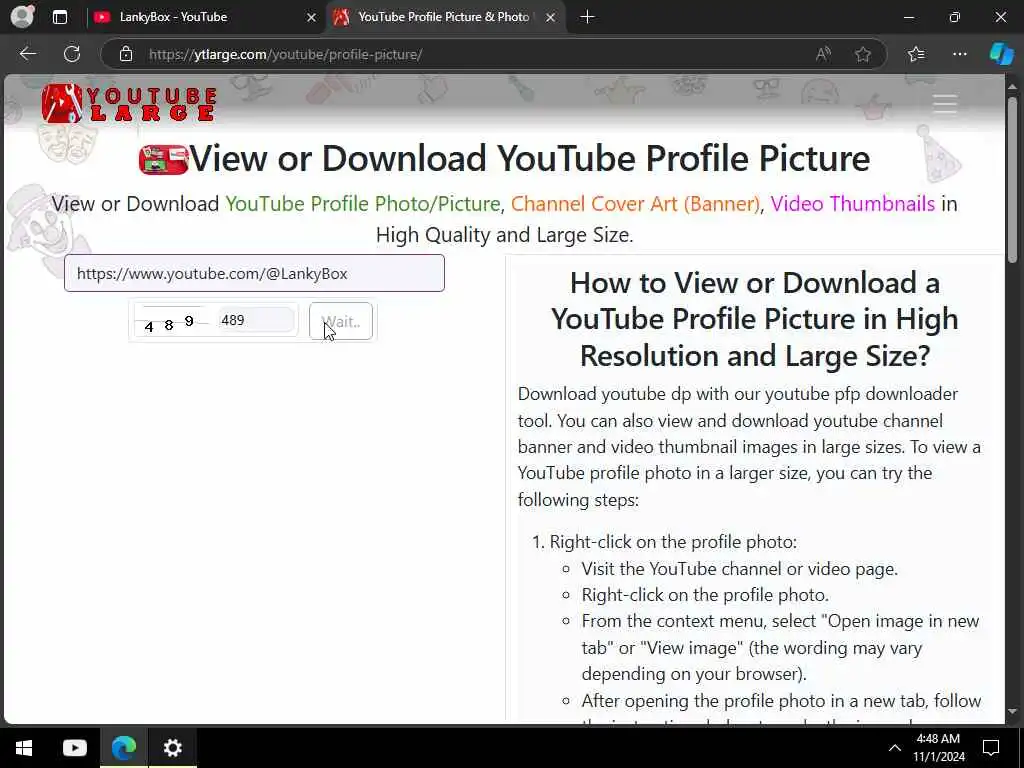Open the Video Thumbnails link

[852, 204]
